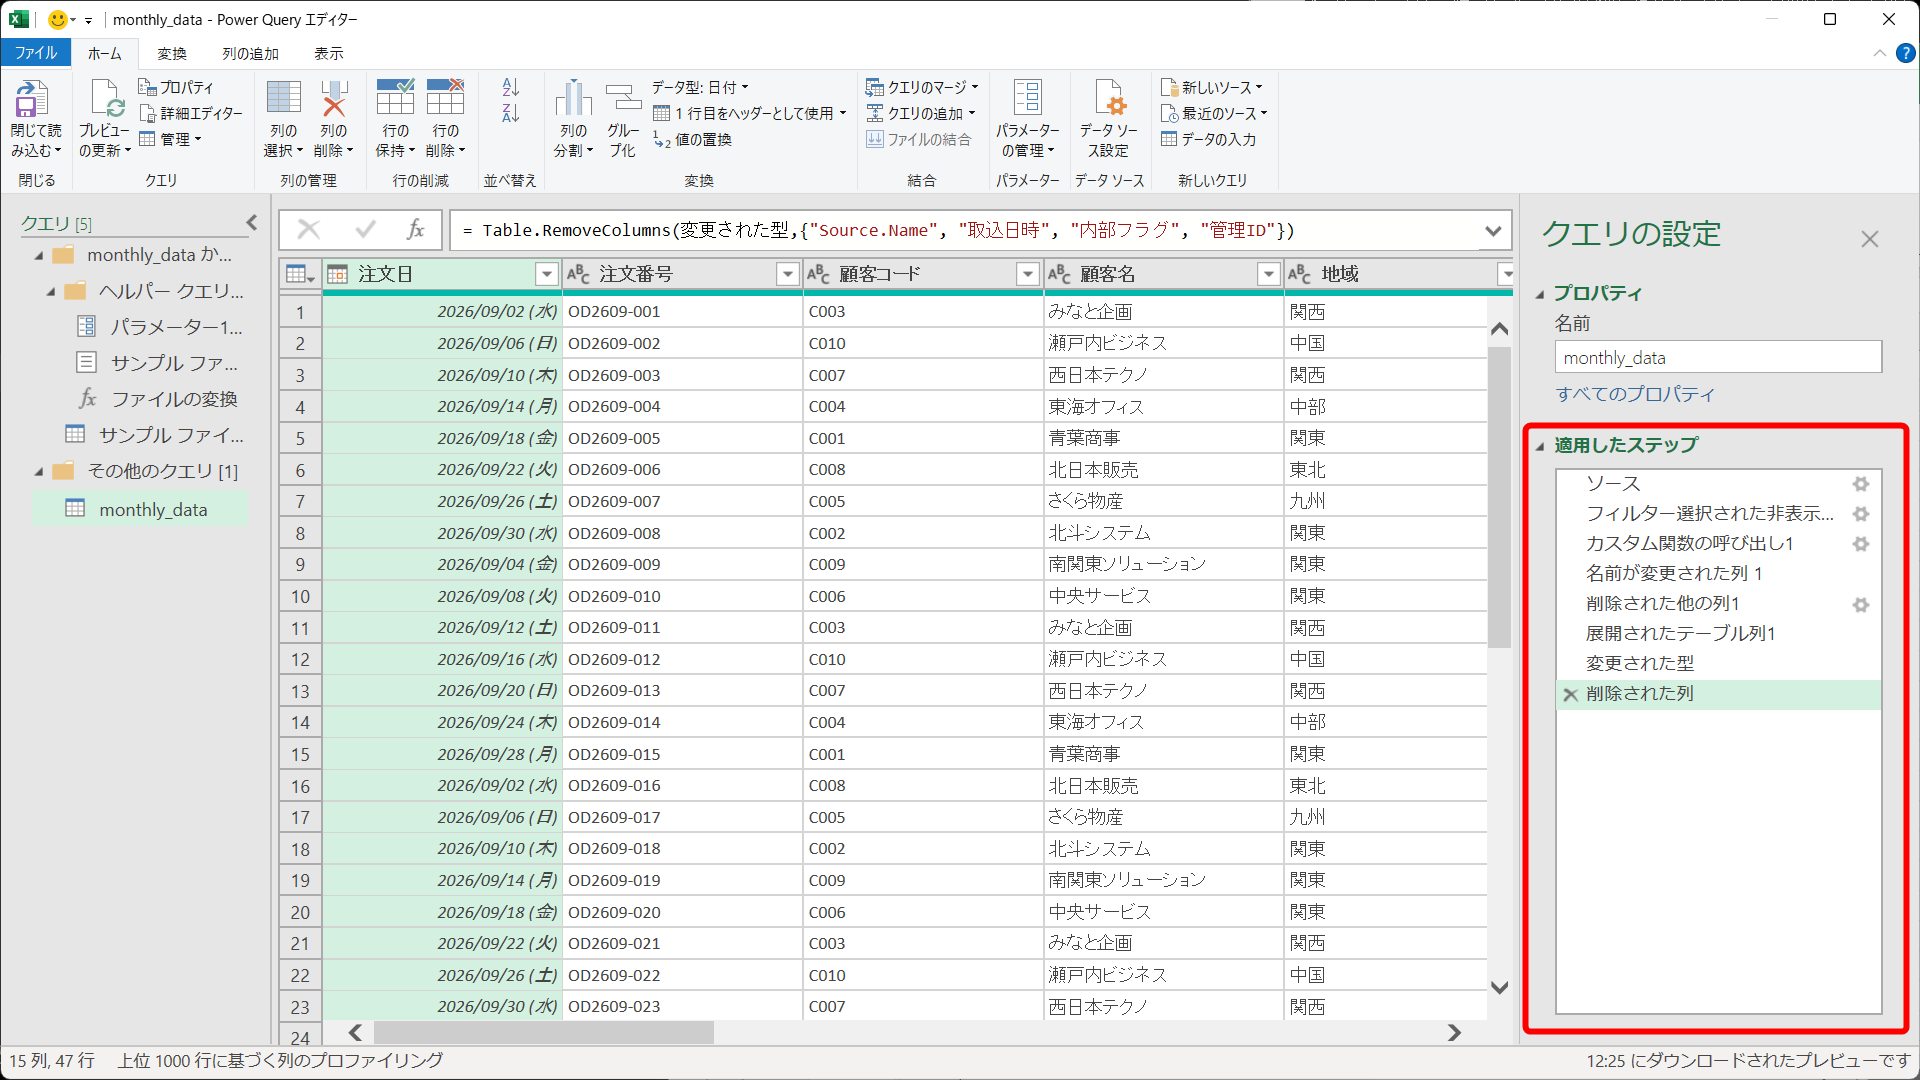Viewport: 1920px width, 1080px height.
Task: Click 行の削除 (Remove Rows) icon
Action: pos(445,98)
